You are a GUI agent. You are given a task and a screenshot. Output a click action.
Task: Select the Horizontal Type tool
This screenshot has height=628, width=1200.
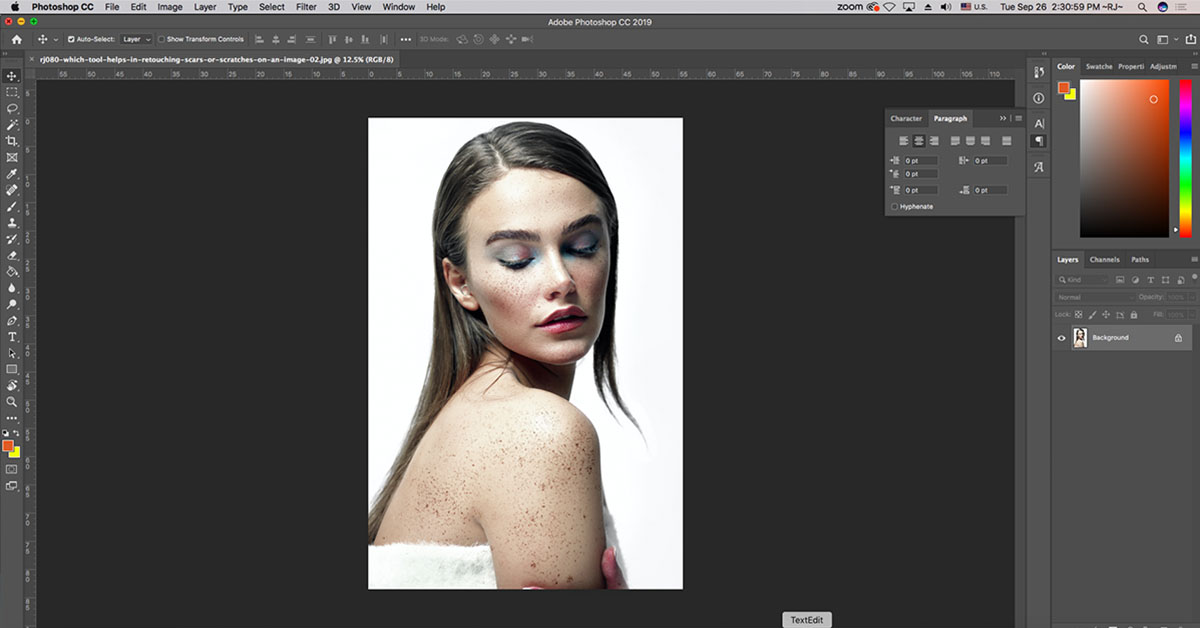tap(12, 337)
